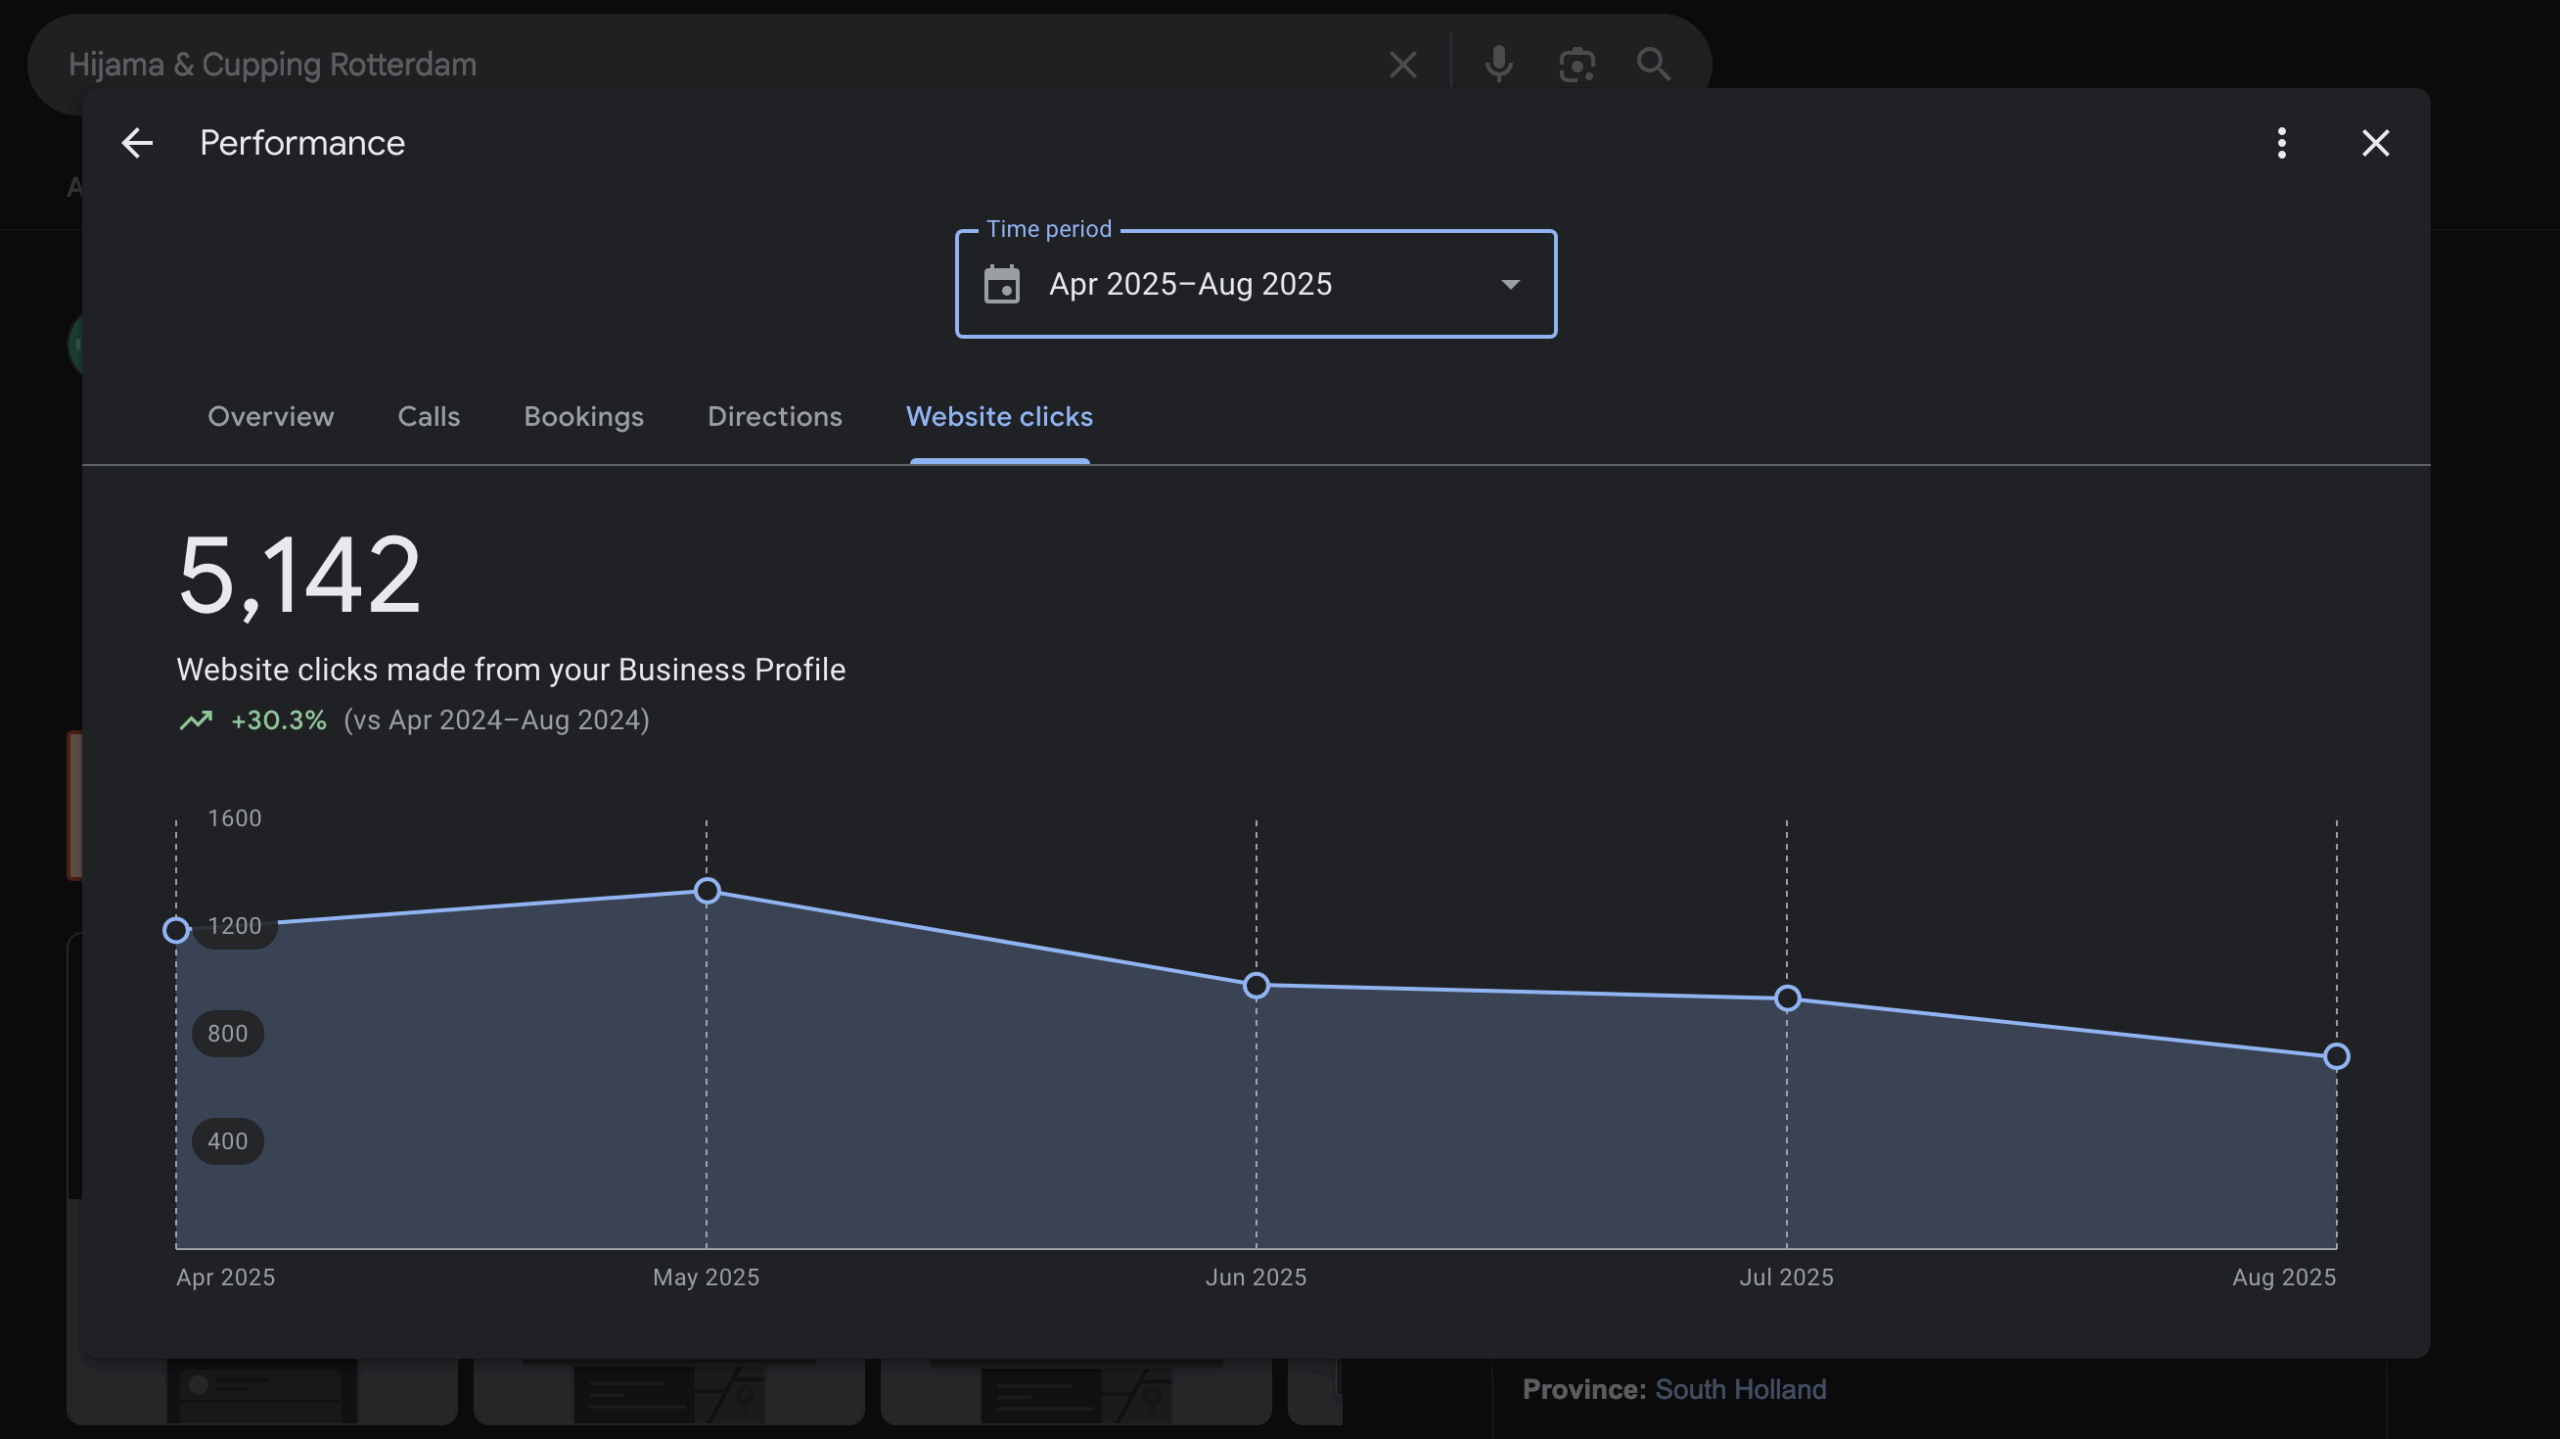Select the Directions tab
This screenshot has height=1439, width=2560.
(775, 417)
